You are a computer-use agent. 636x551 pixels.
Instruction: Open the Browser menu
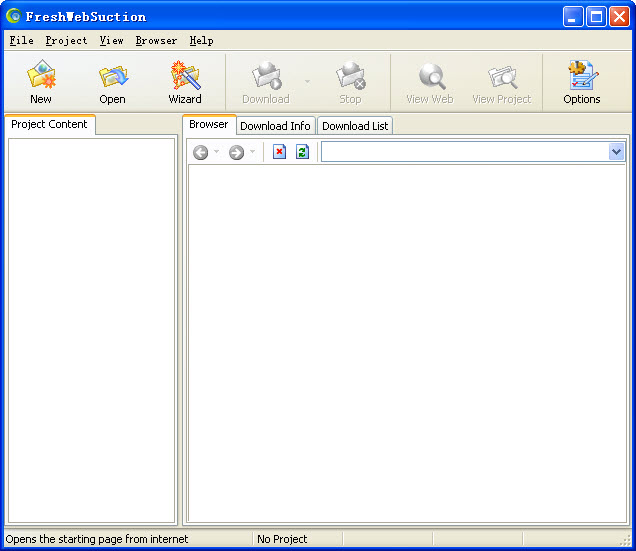(156, 41)
